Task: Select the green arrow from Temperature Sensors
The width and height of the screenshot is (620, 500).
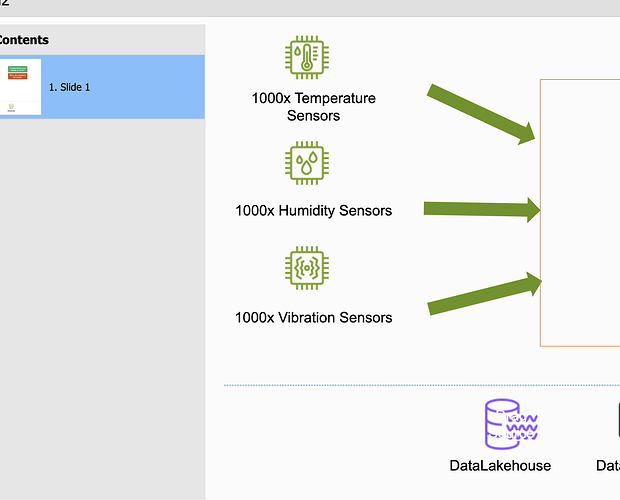Action: 482,113
